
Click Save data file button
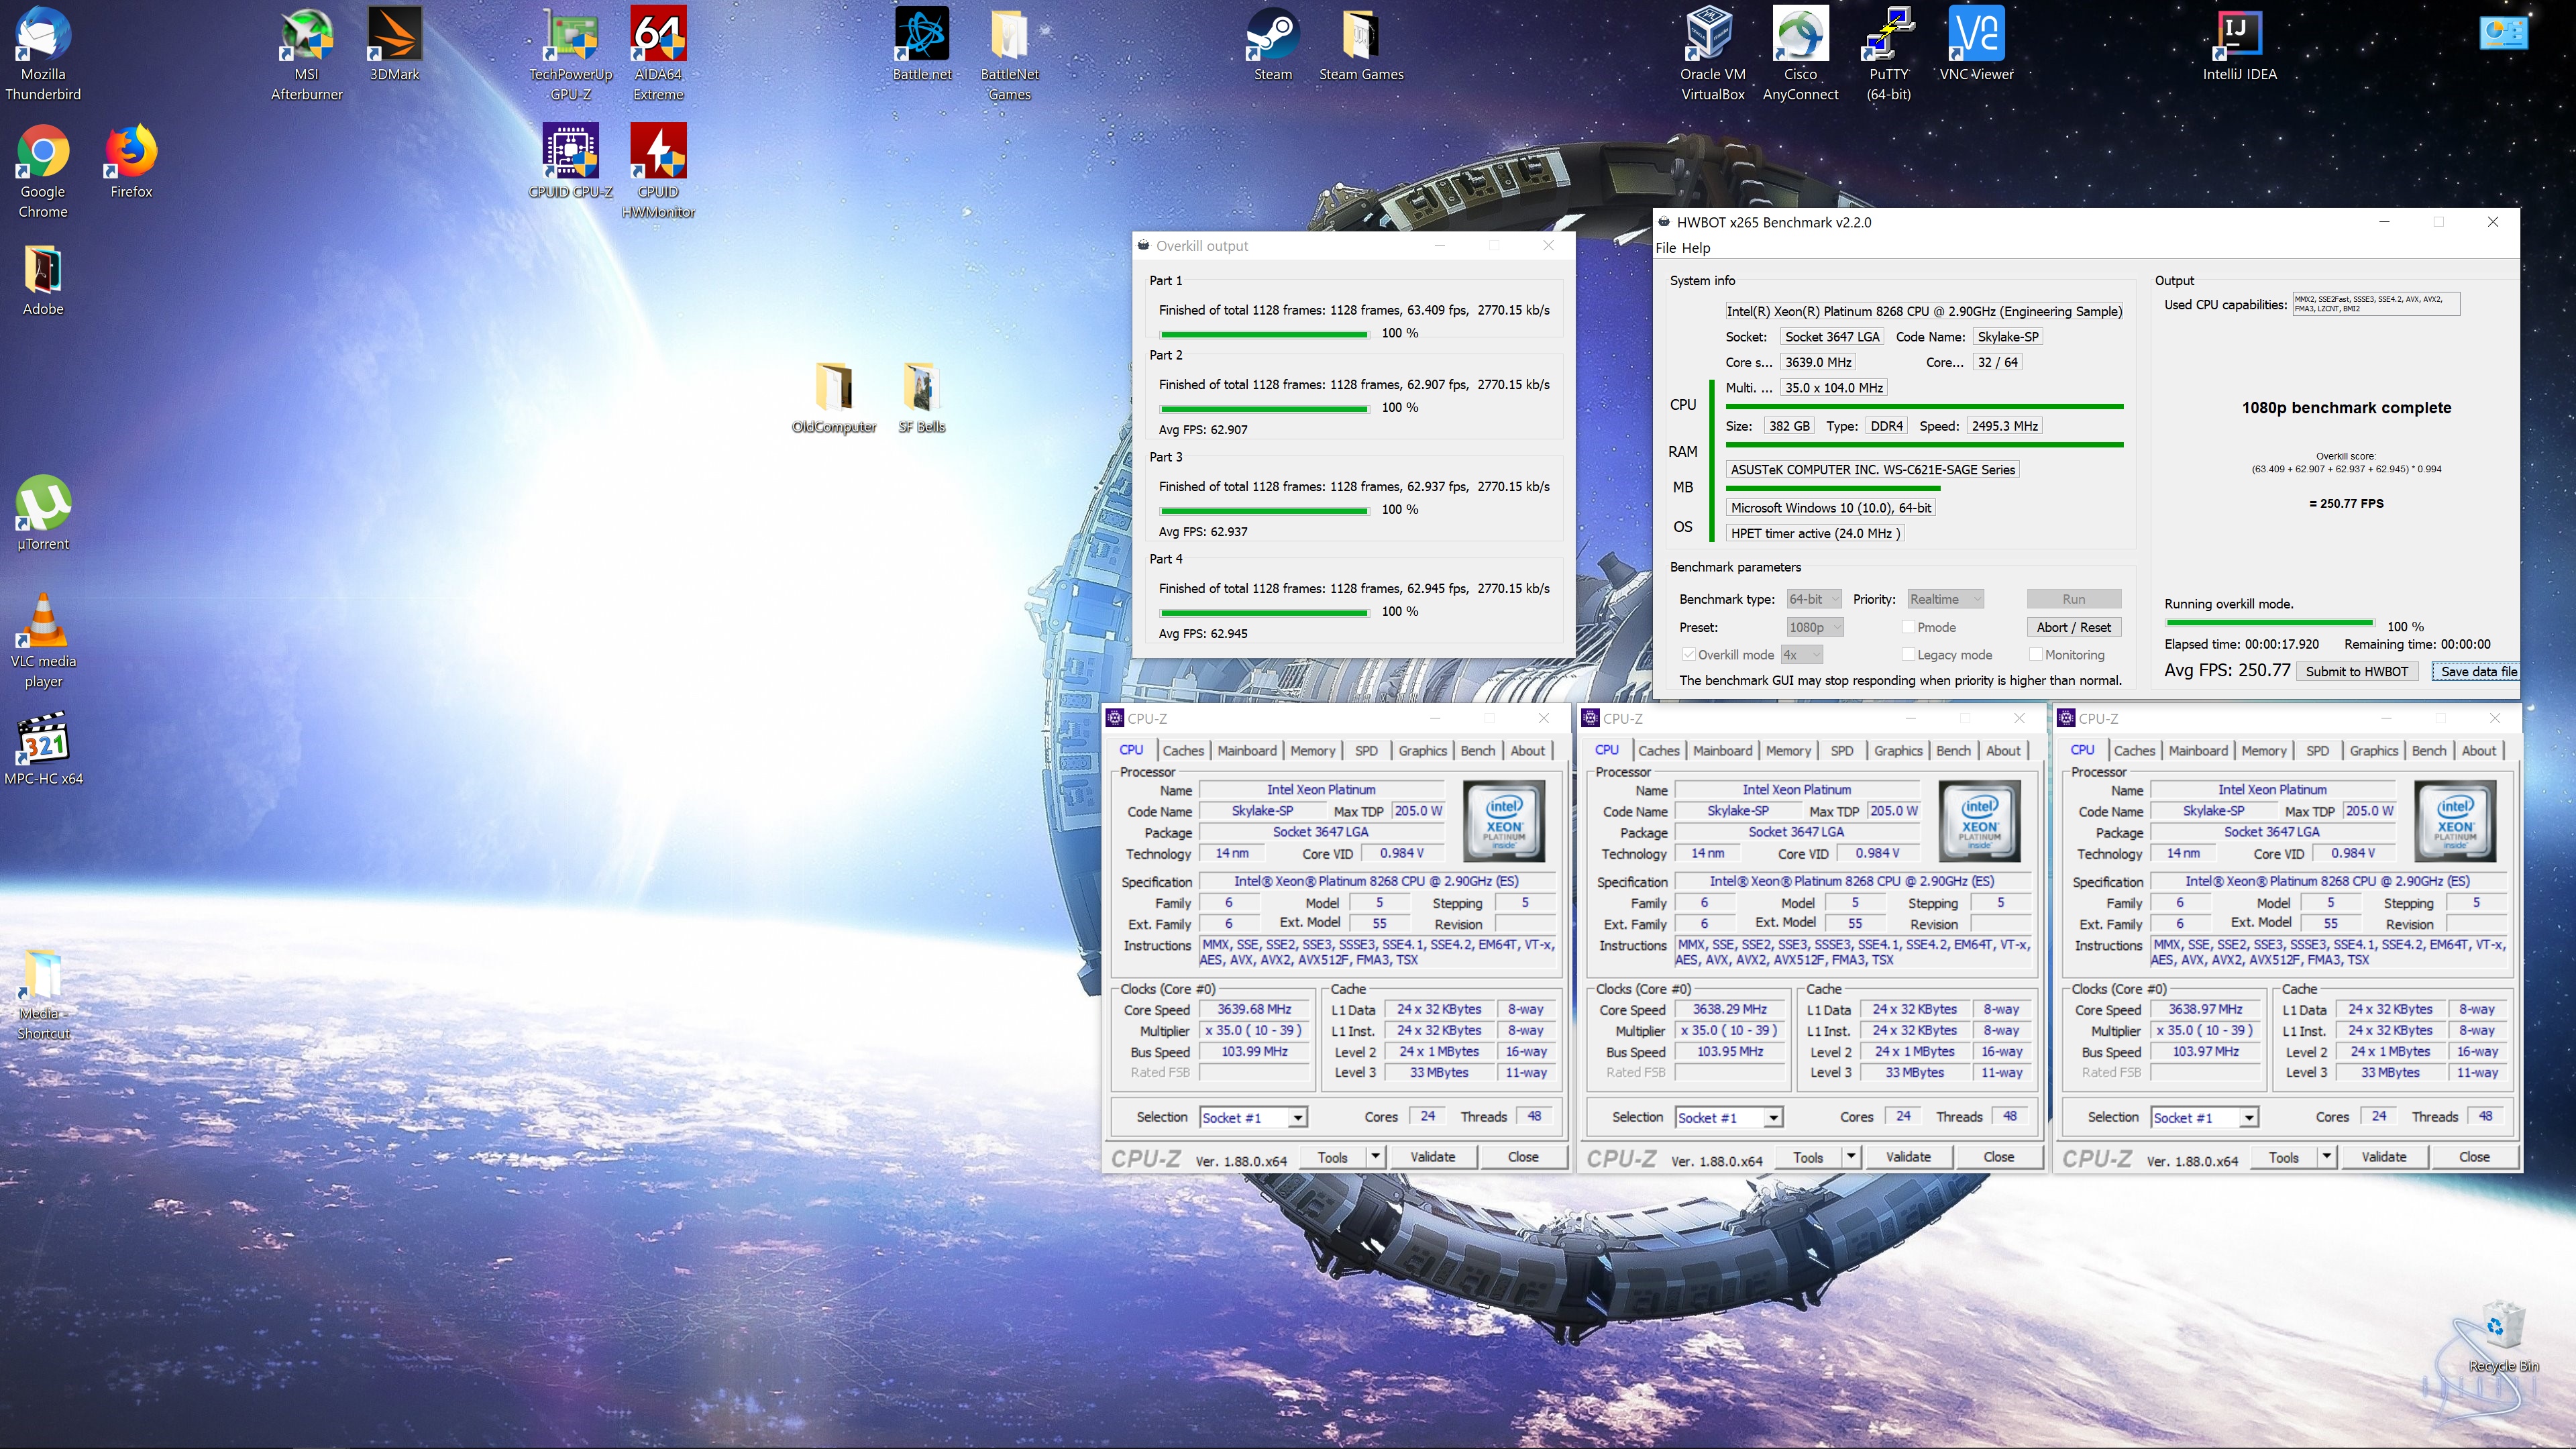point(2475,671)
